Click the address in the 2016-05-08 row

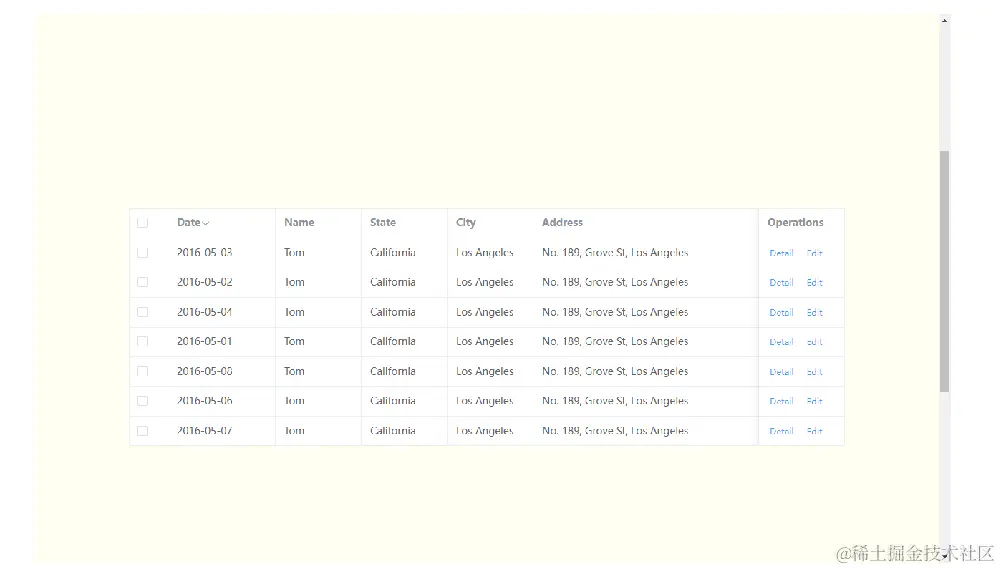pyautogui.click(x=615, y=371)
